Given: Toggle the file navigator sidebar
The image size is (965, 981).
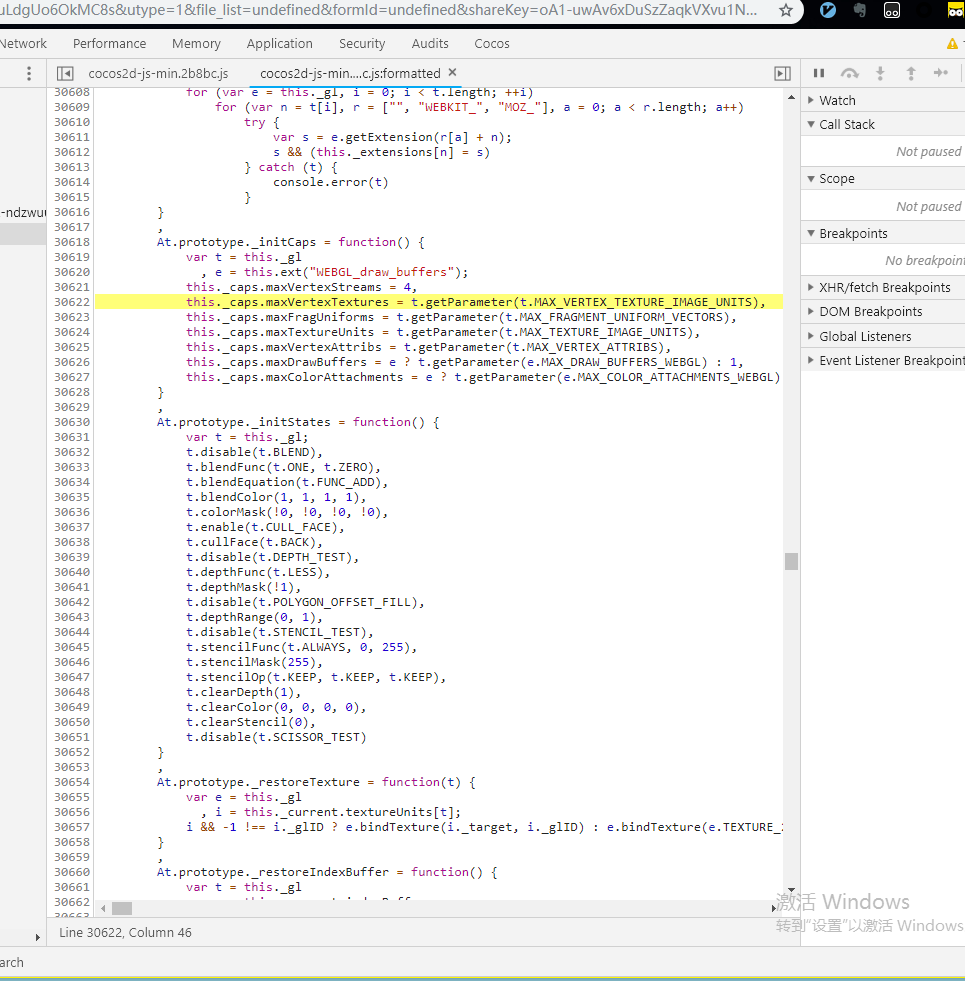Looking at the screenshot, I should pos(64,73).
